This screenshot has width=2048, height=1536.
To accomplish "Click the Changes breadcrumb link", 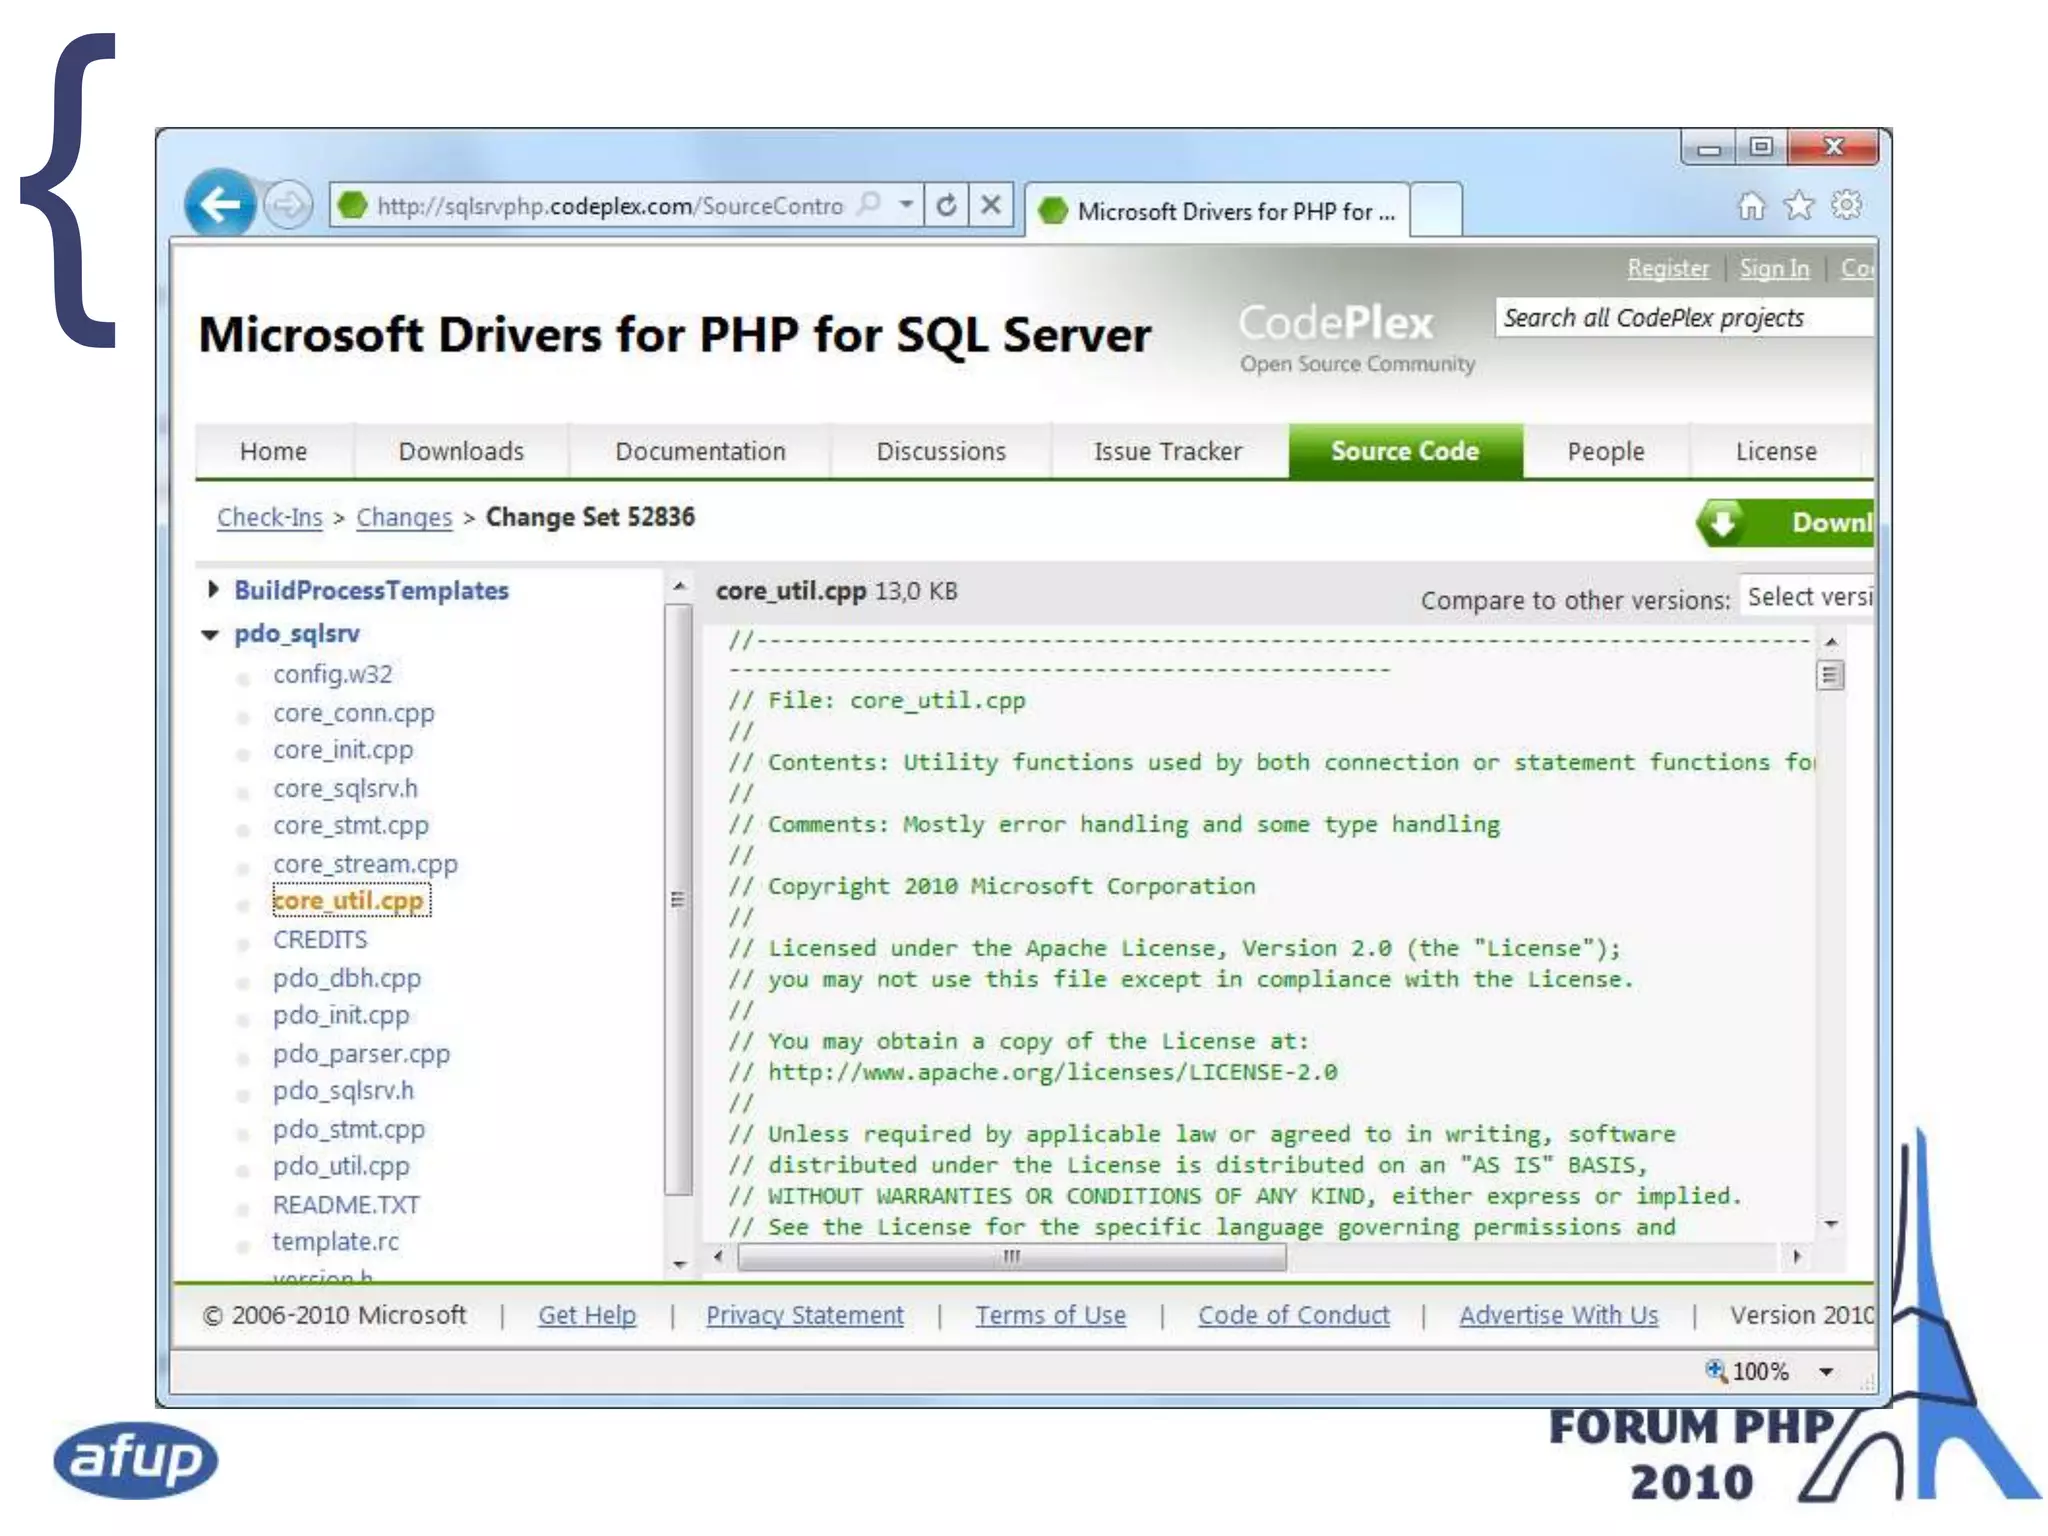I will [x=404, y=518].
